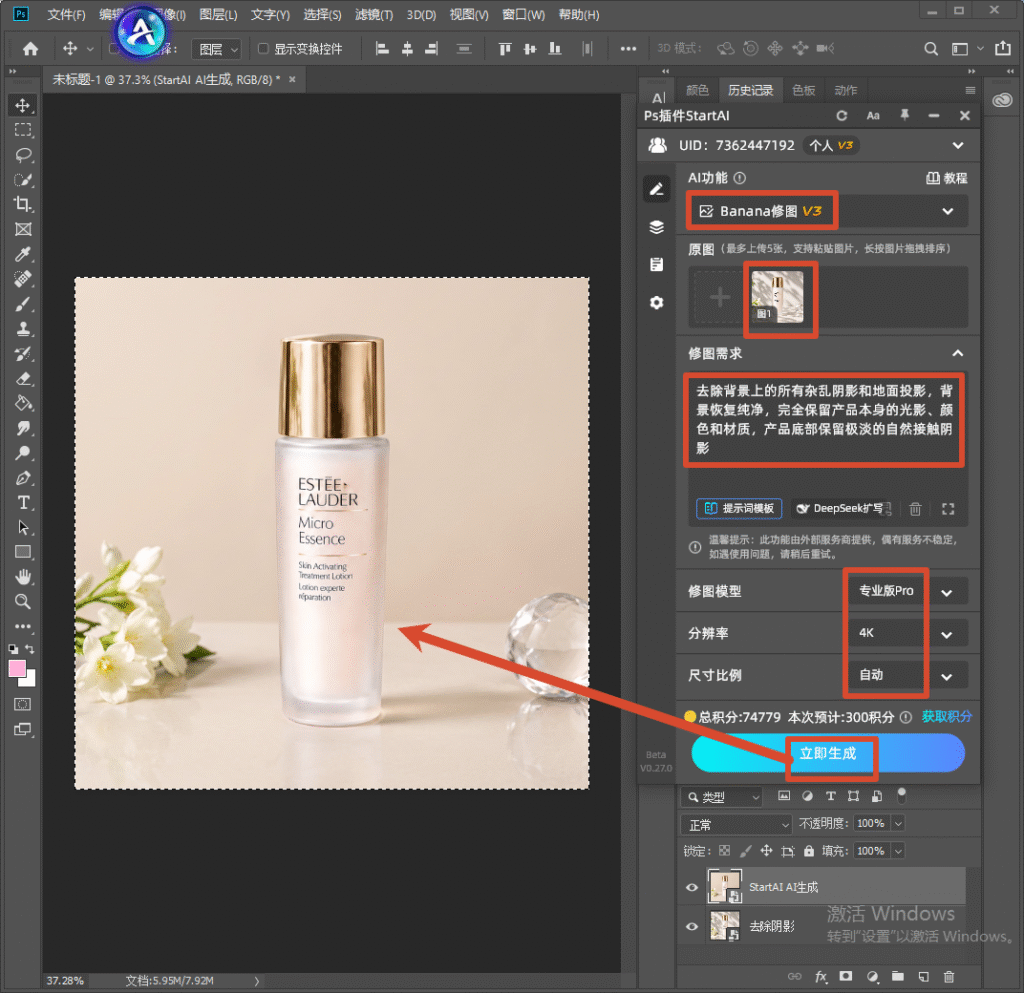Open the 帮助(H) menu

579,14
